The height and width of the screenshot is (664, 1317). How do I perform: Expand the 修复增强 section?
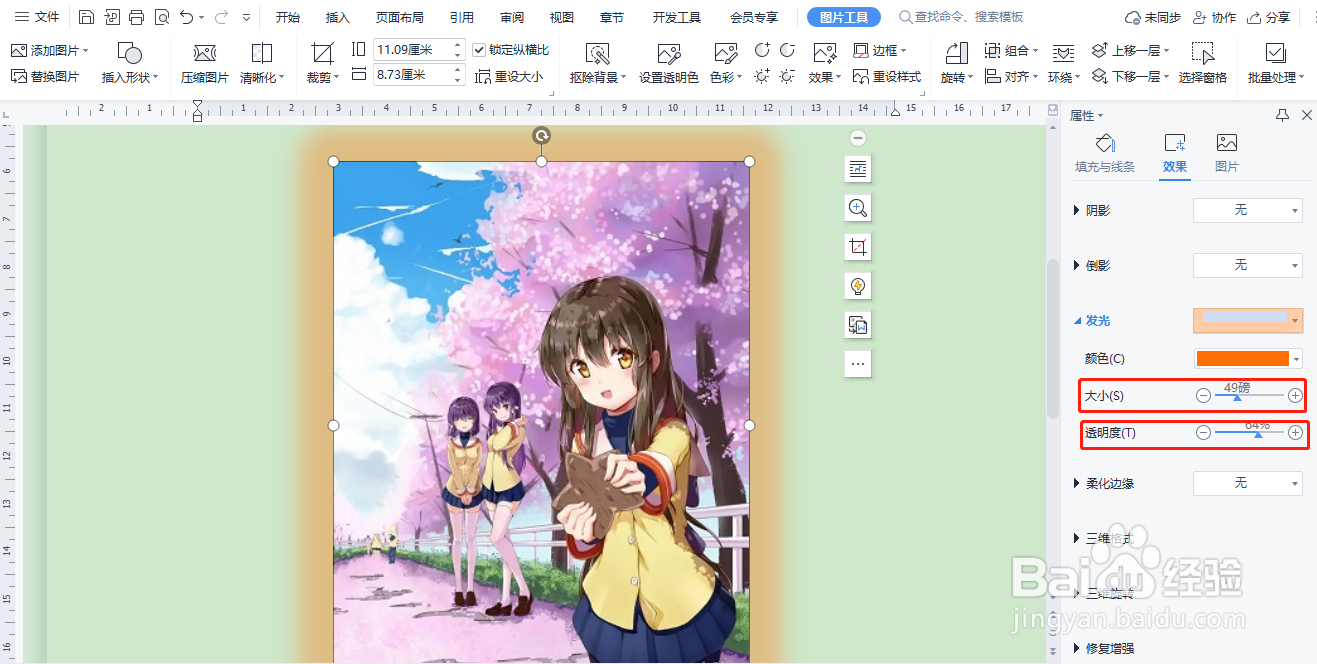tap(1077, 648)
